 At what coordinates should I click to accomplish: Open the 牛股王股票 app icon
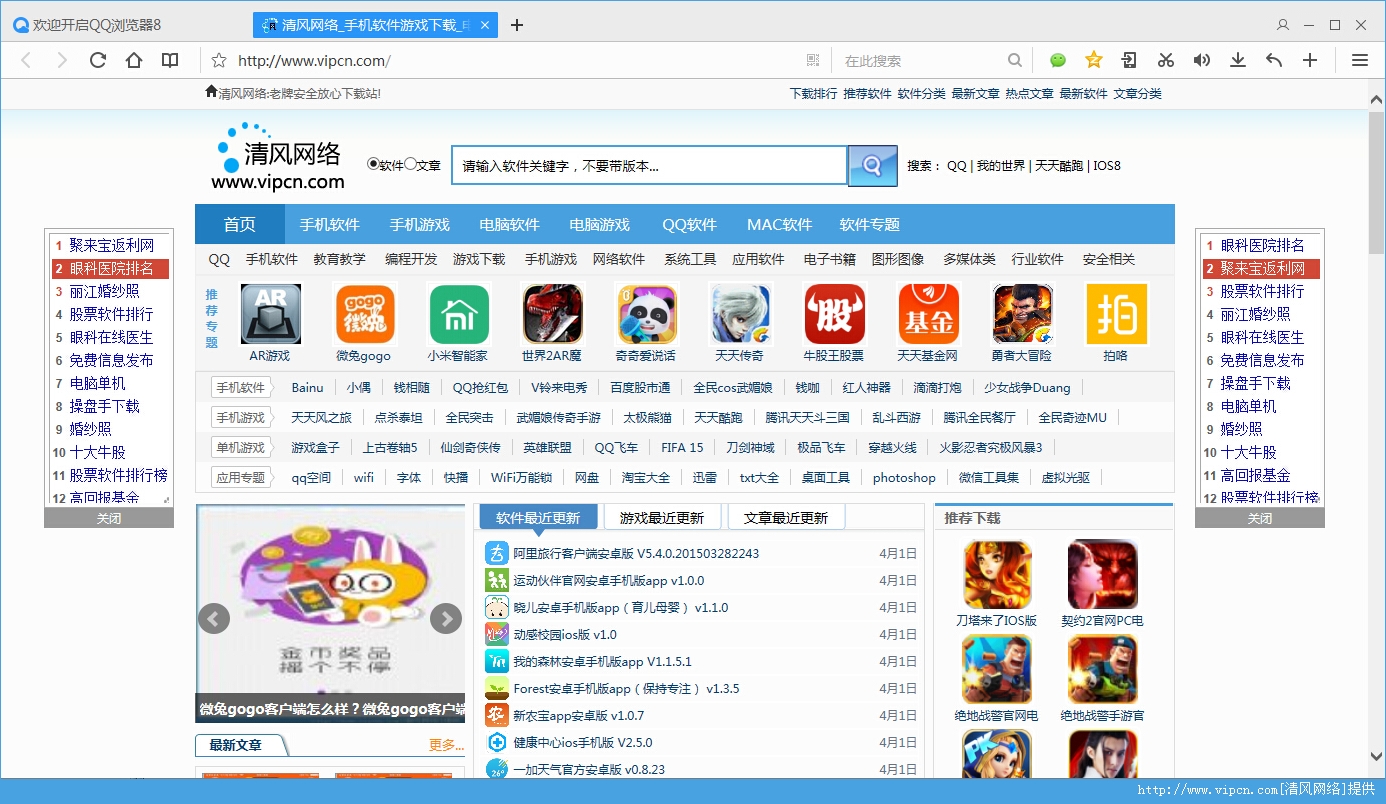[834, 314]
